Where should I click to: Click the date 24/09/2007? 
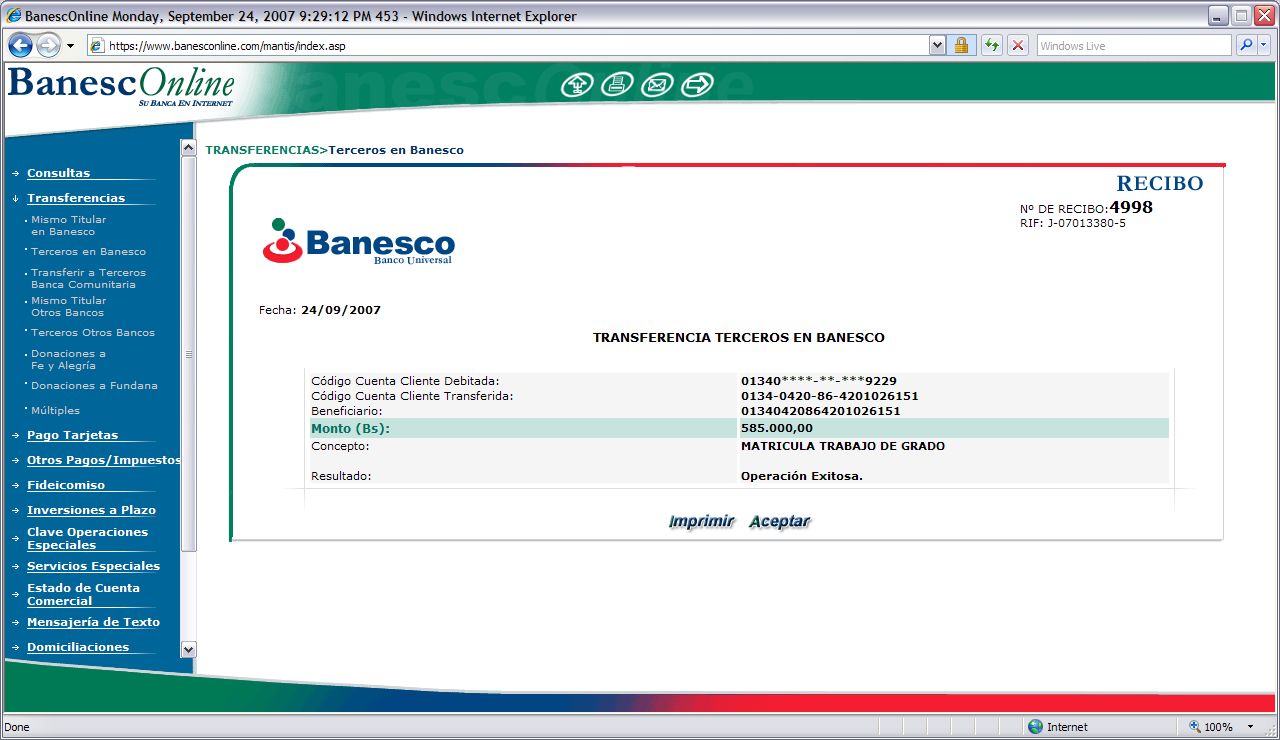pyautogui.click(x=341, y=310)
